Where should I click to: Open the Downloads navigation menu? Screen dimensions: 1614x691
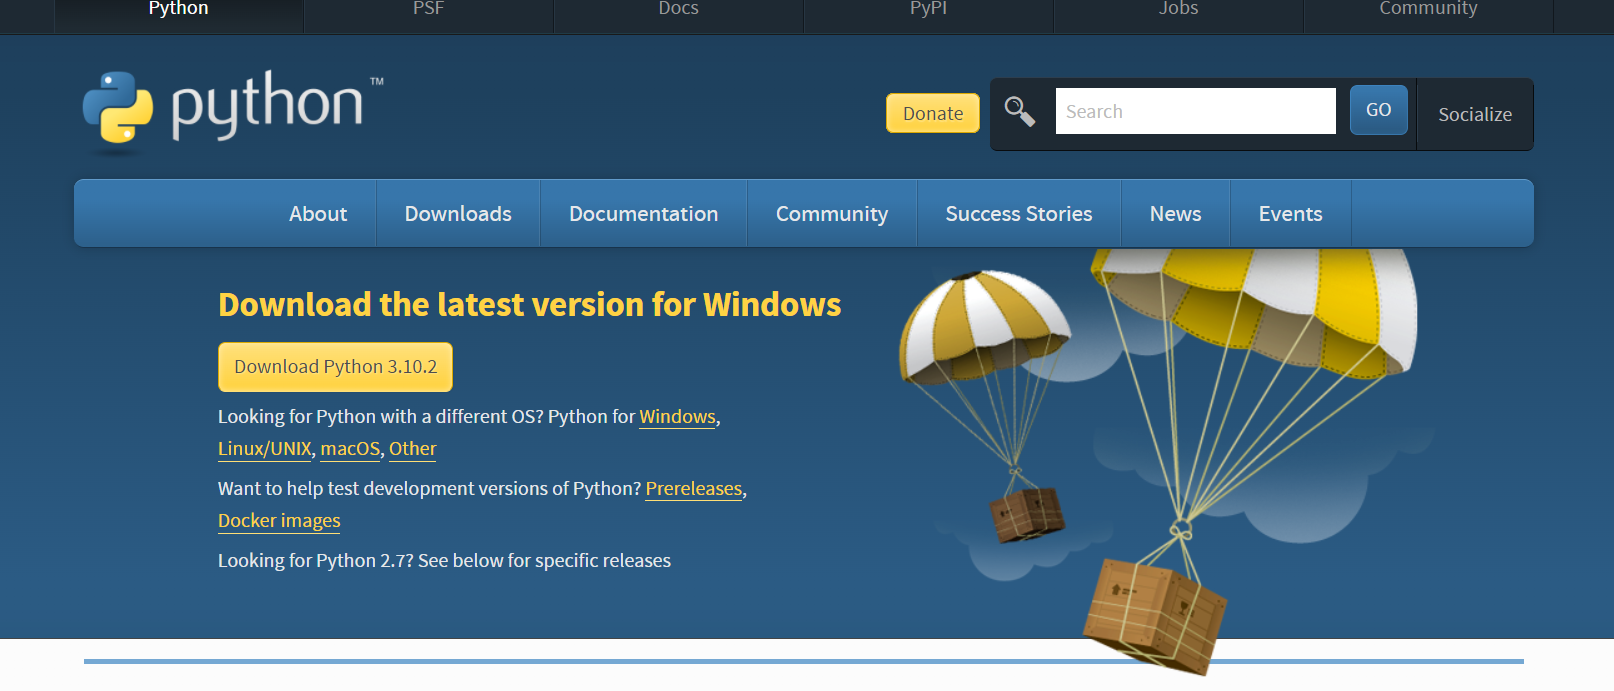[x=458, y=213]
